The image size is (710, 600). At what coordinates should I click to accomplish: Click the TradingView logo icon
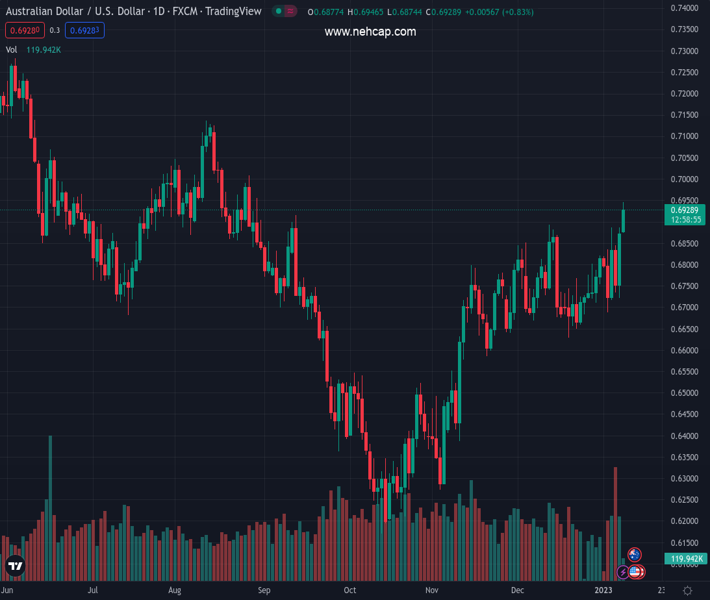(x=15, y=567)
